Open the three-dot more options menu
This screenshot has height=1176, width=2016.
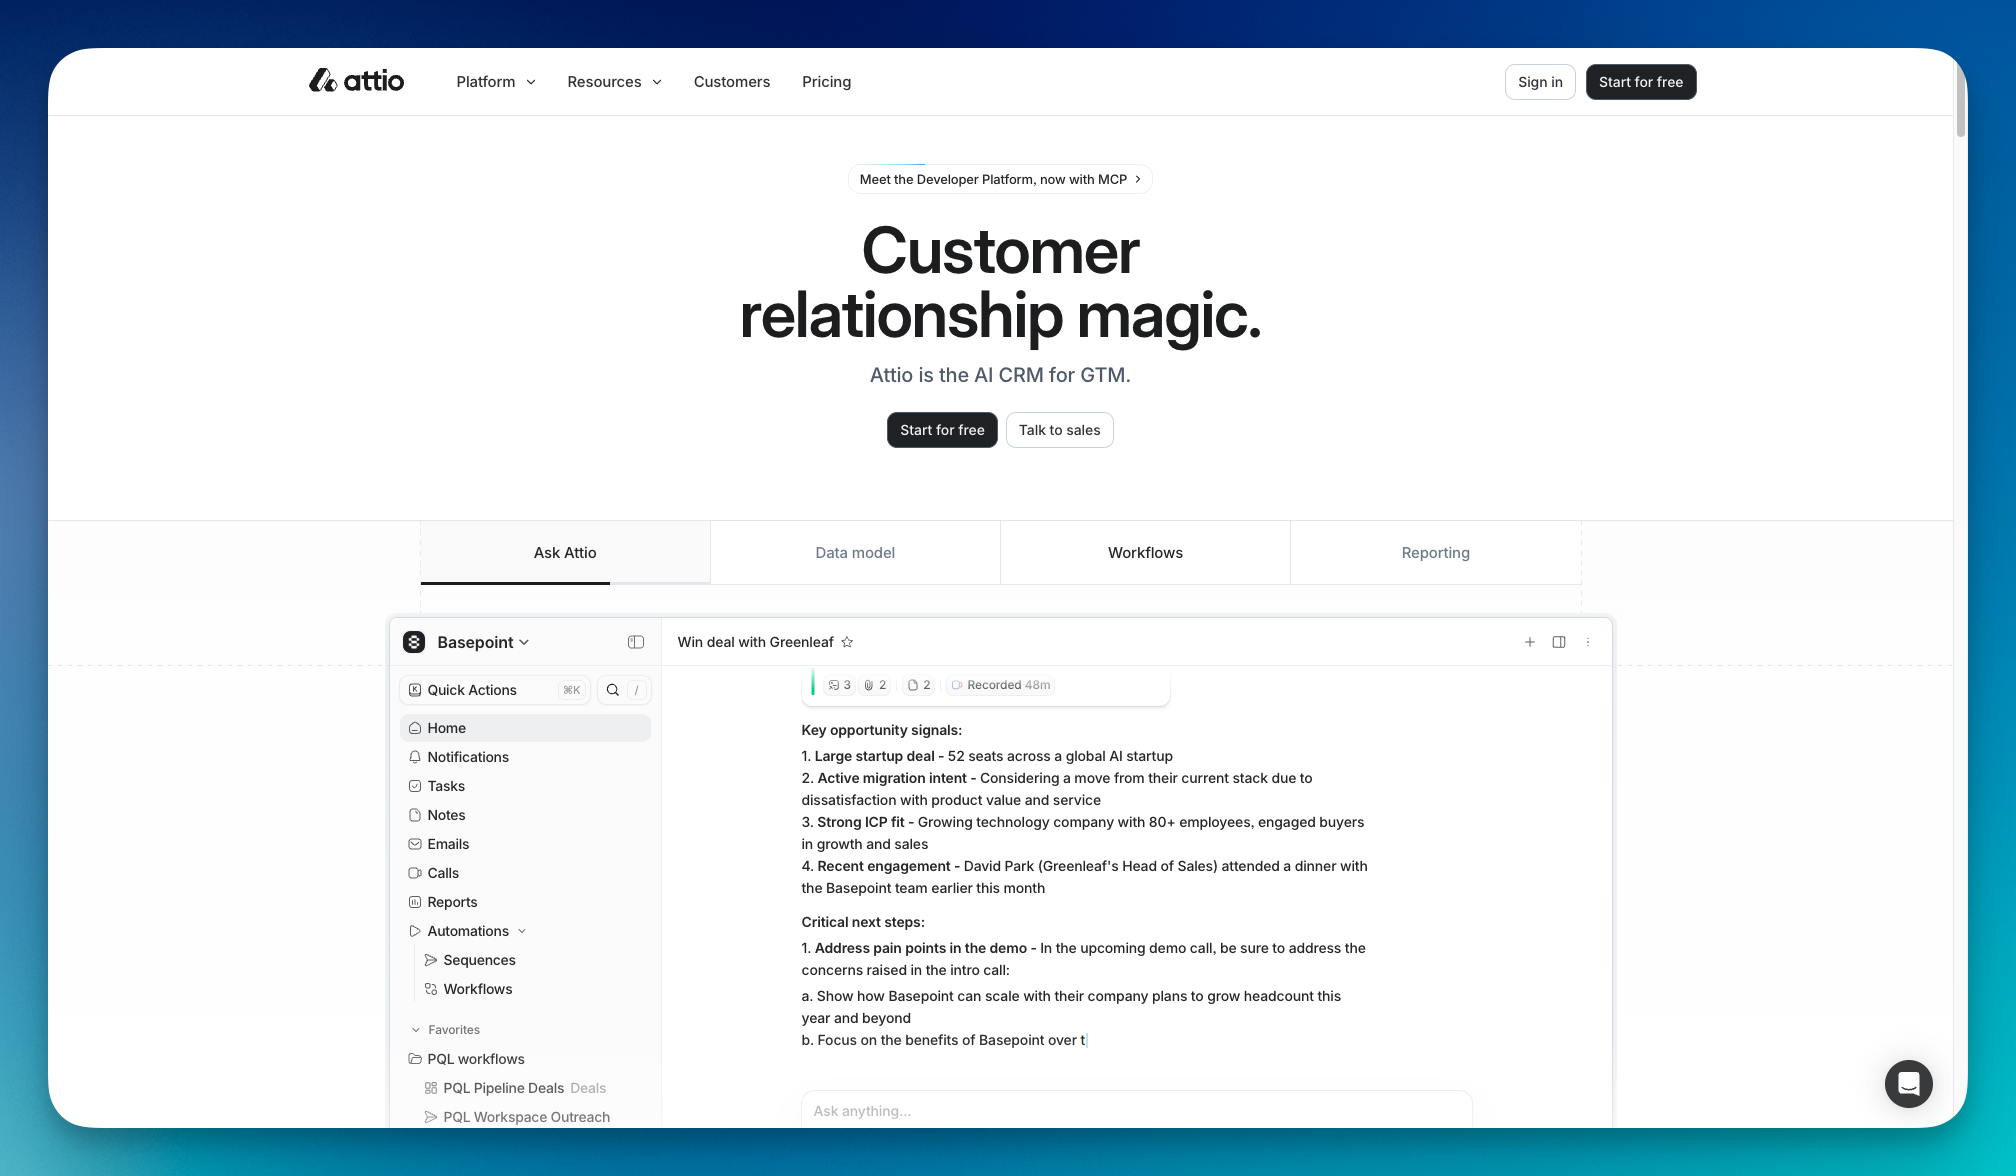[1588, 642]
